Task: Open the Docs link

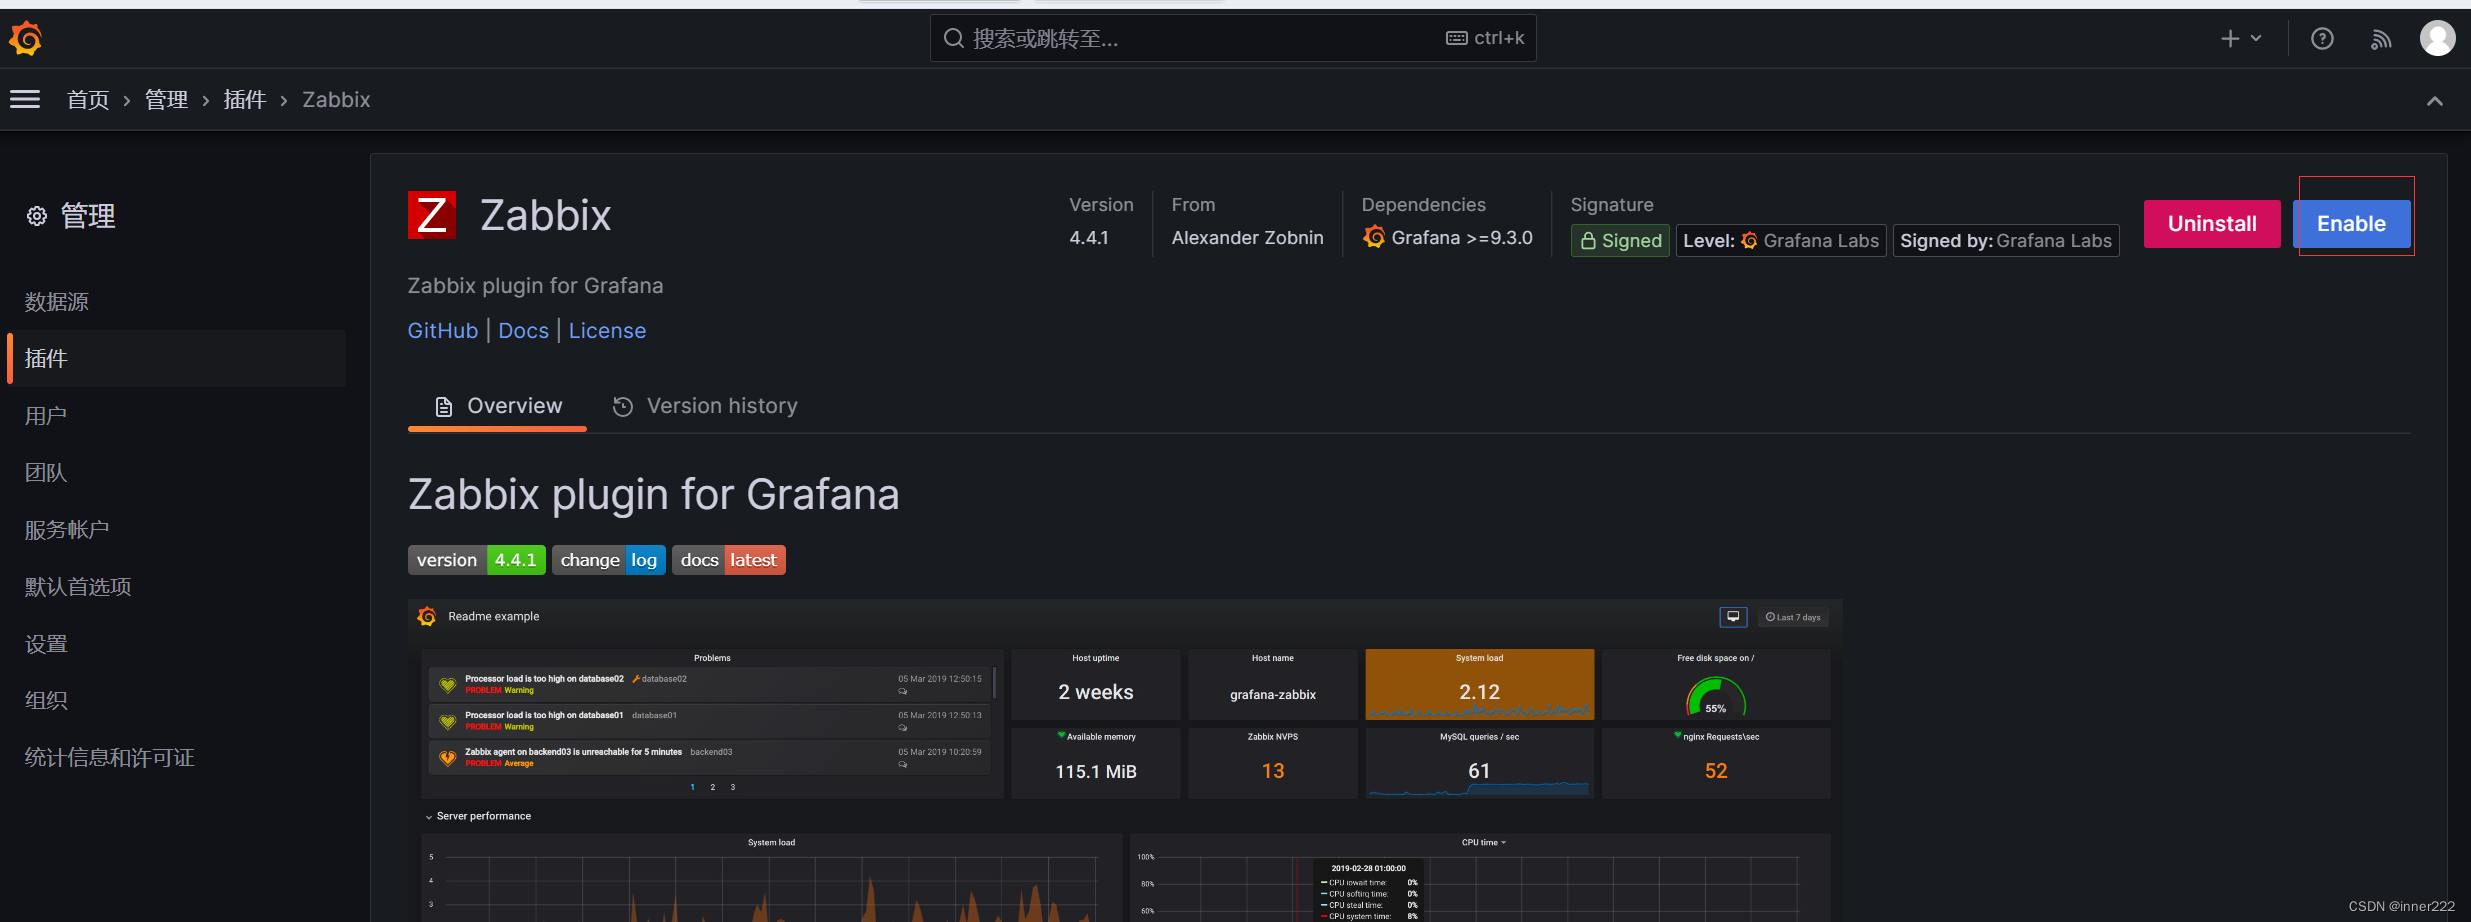Action: 523,331
